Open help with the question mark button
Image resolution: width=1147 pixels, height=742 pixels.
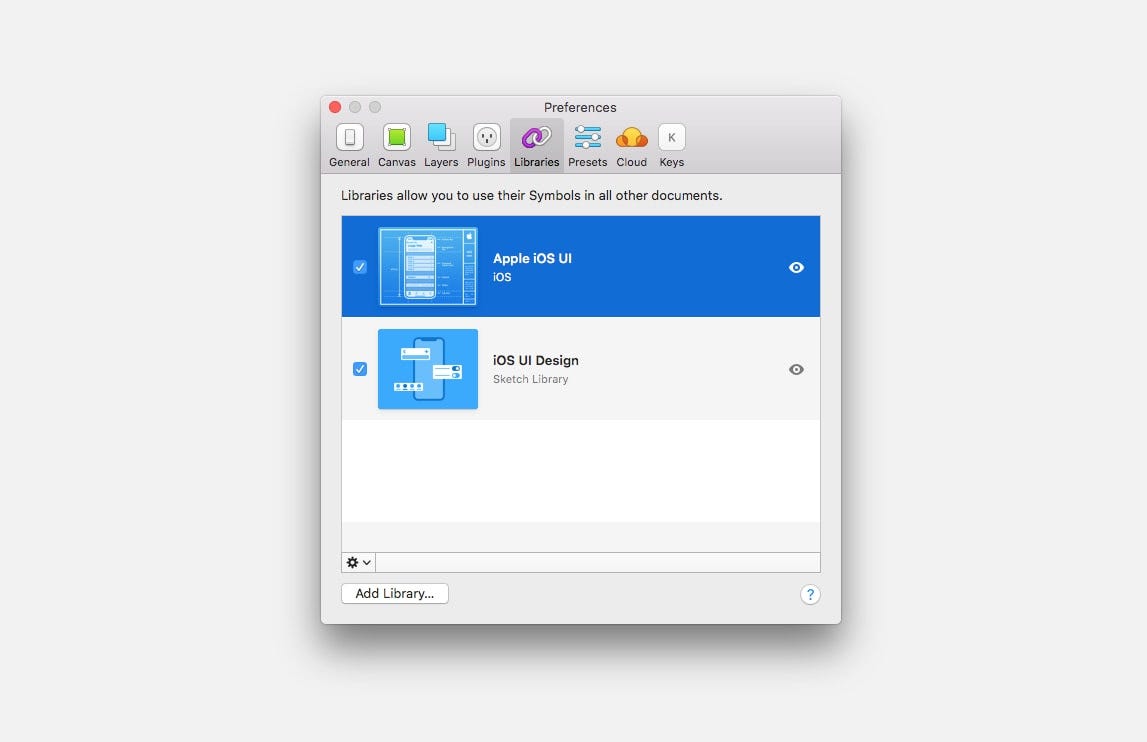(810, 594)
